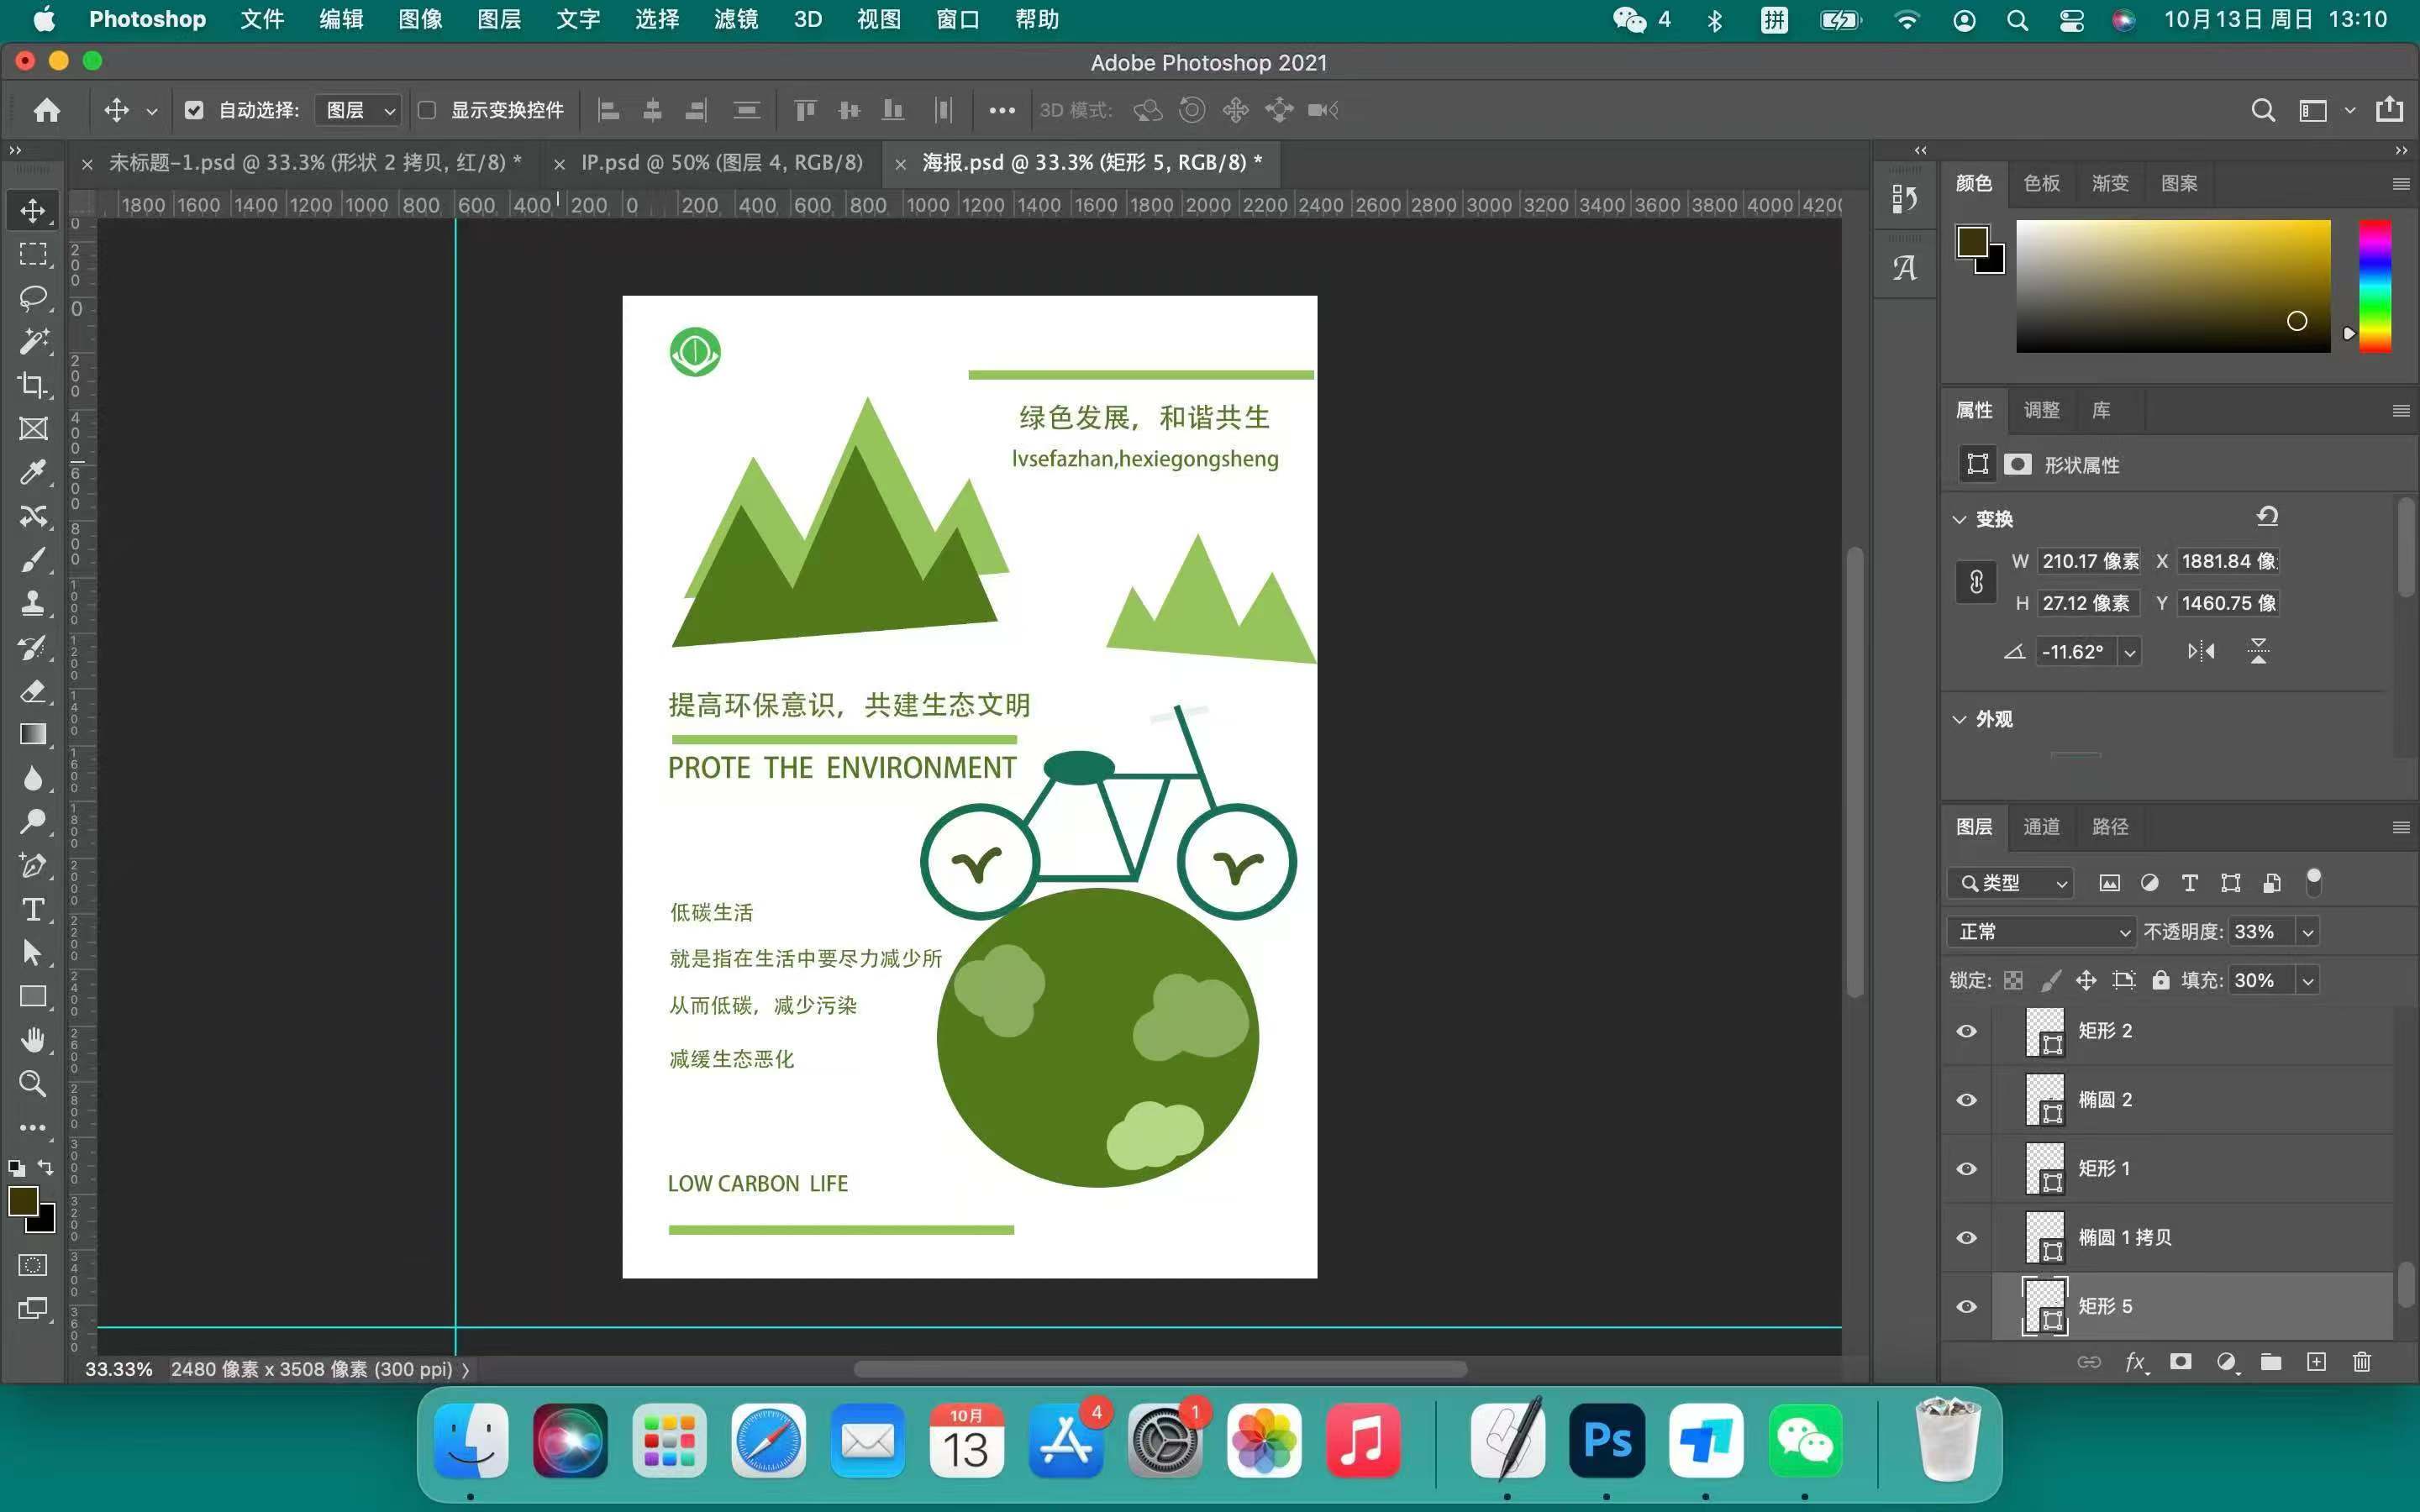Screen dimensions: 2420x1512
Task: Click the W width input field
Action: click(x=2089, y=561)
